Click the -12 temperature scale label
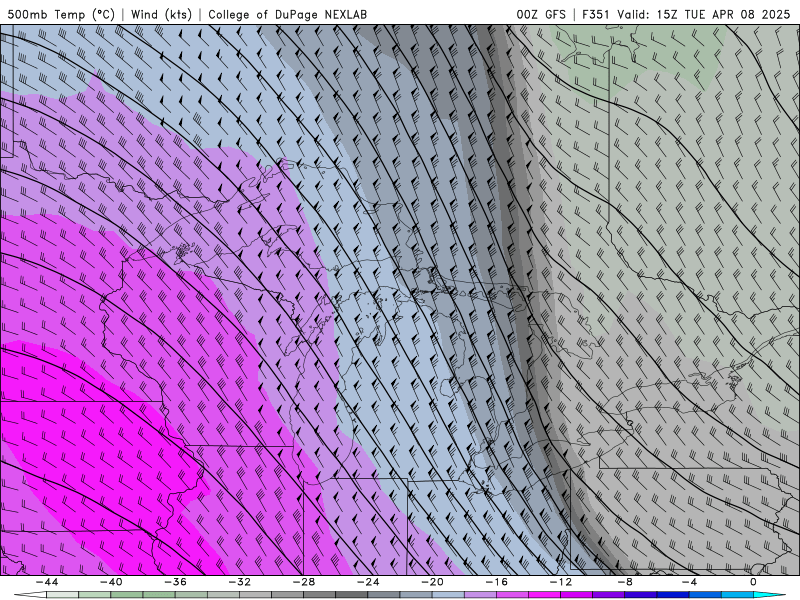The image size is (800, 600). [561, 582]
